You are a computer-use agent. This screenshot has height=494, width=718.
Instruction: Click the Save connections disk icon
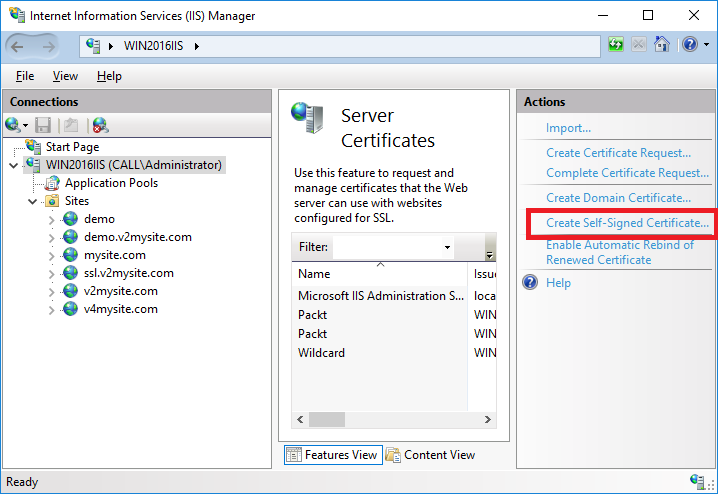(x=43, y=125)
